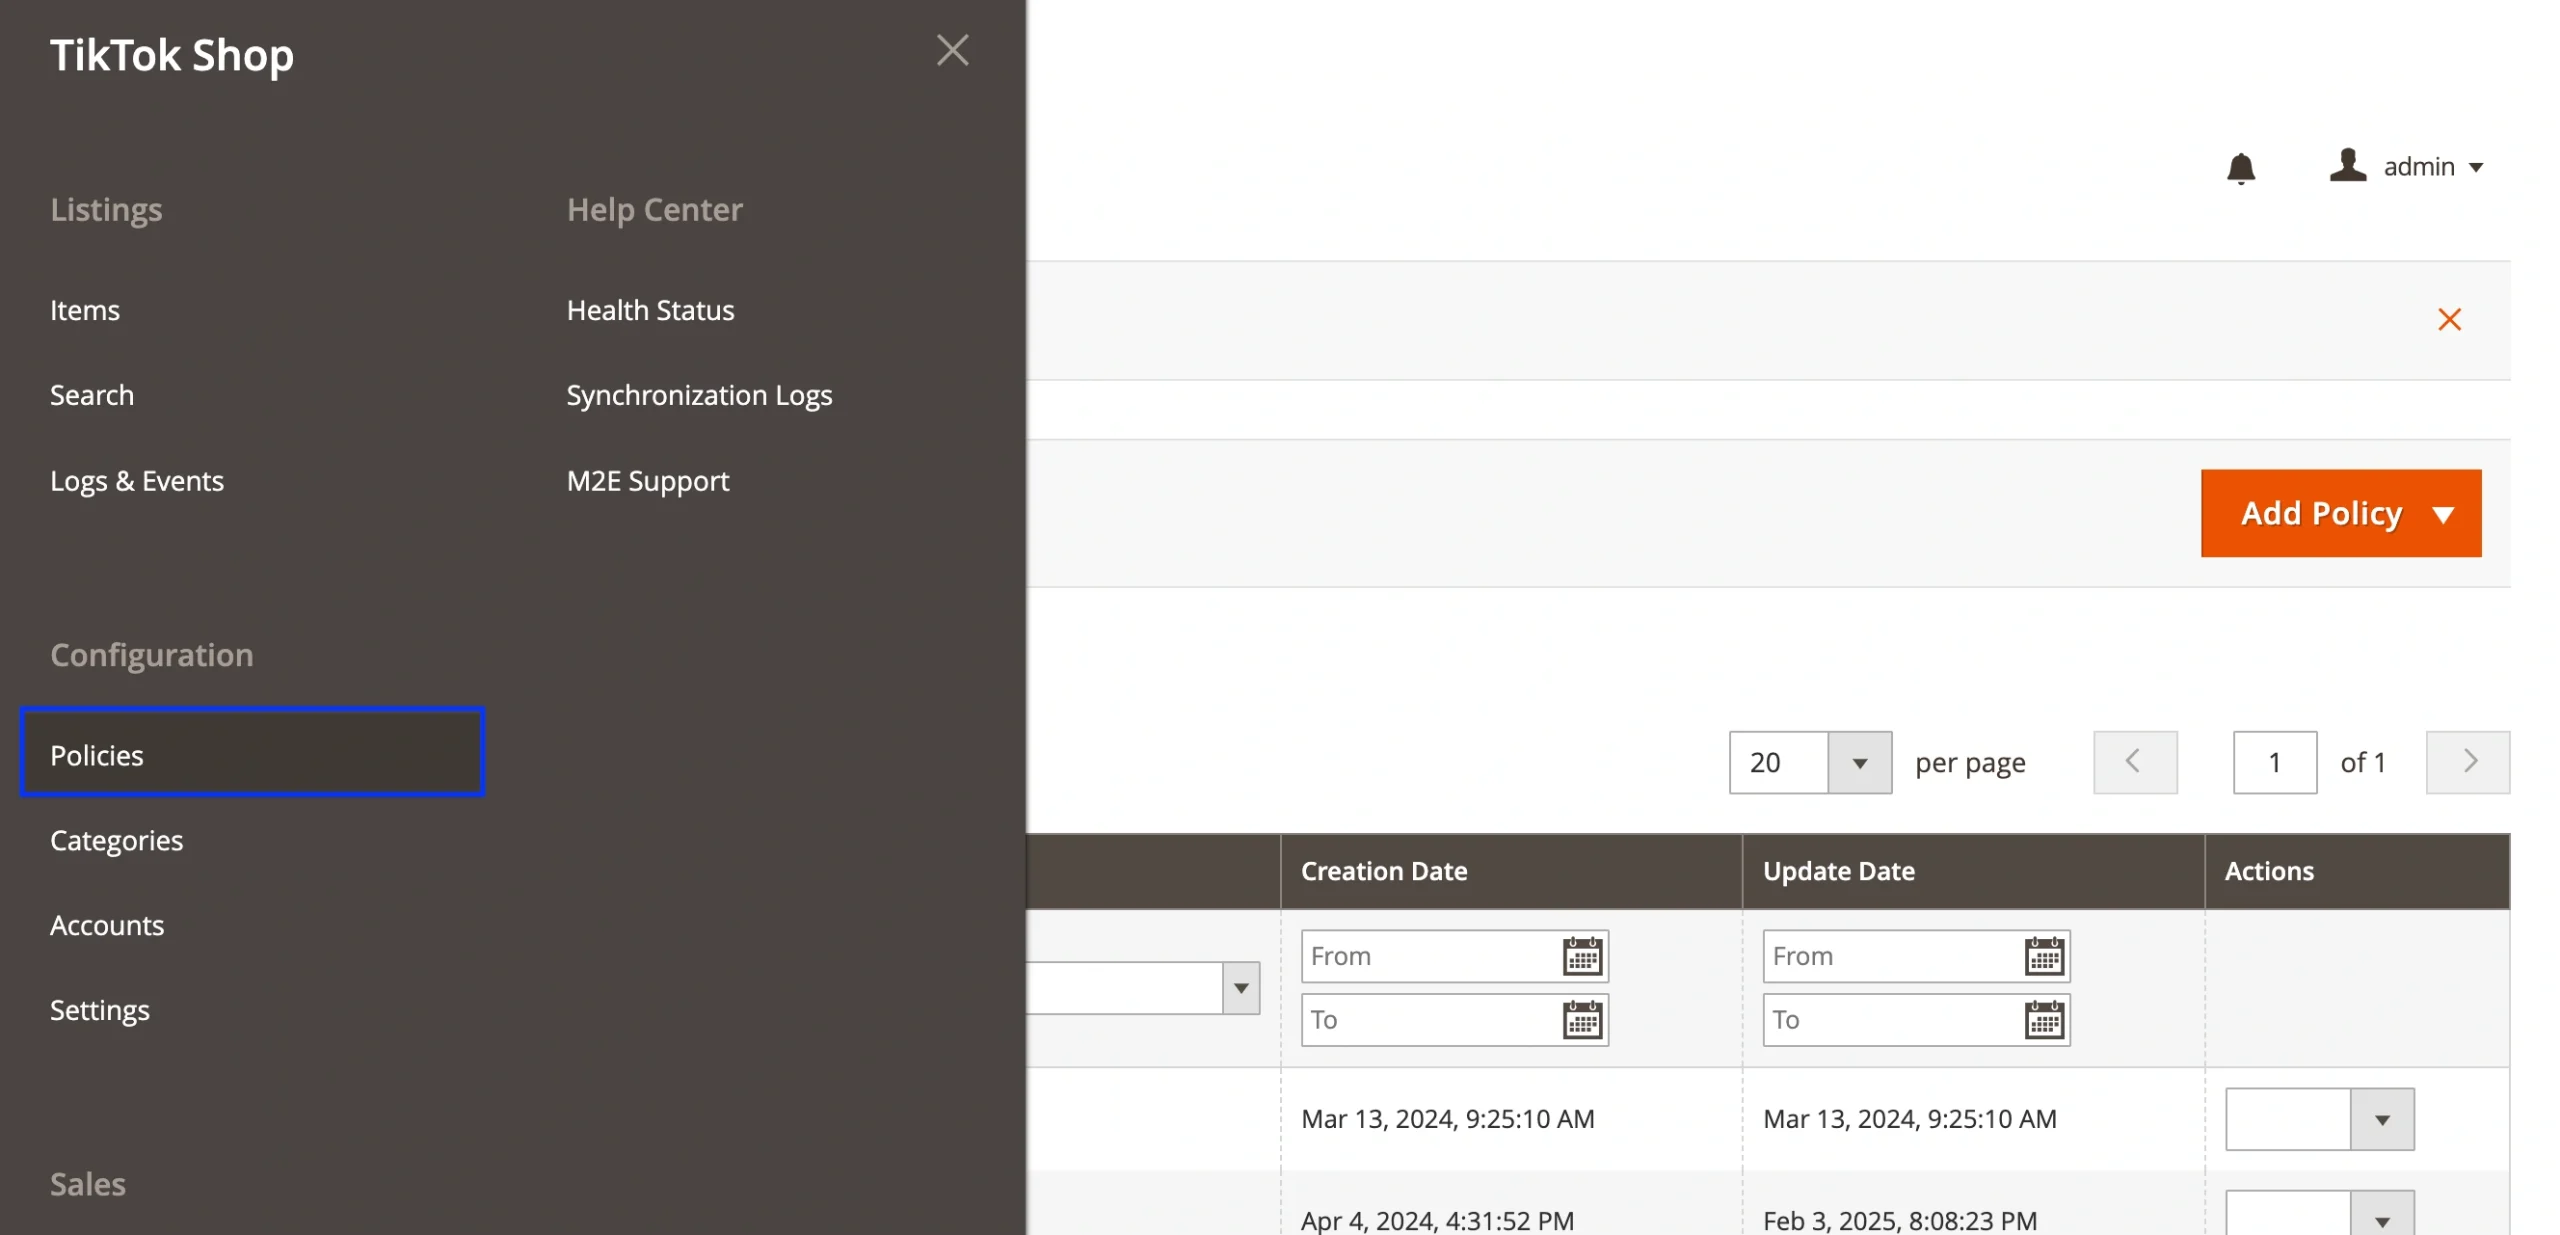Dismiss the message with orange X
Image resolution: width=2560 pixels, height=1235 pixels.
click(2448, 320)
